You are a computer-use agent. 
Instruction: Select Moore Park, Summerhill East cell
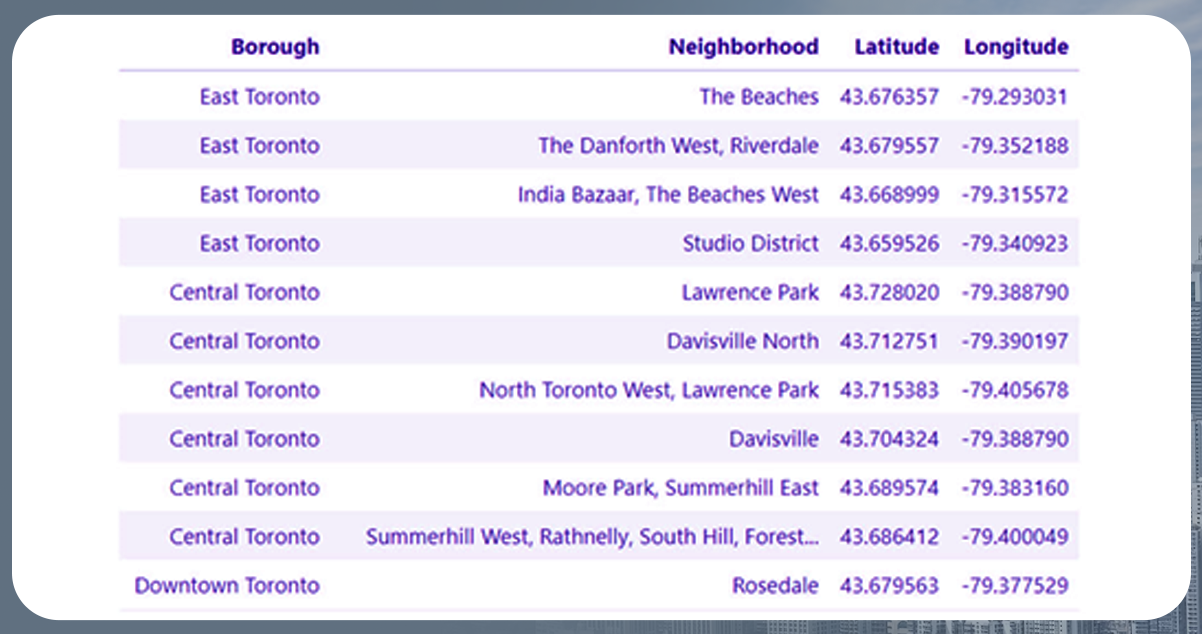point(680,489)
